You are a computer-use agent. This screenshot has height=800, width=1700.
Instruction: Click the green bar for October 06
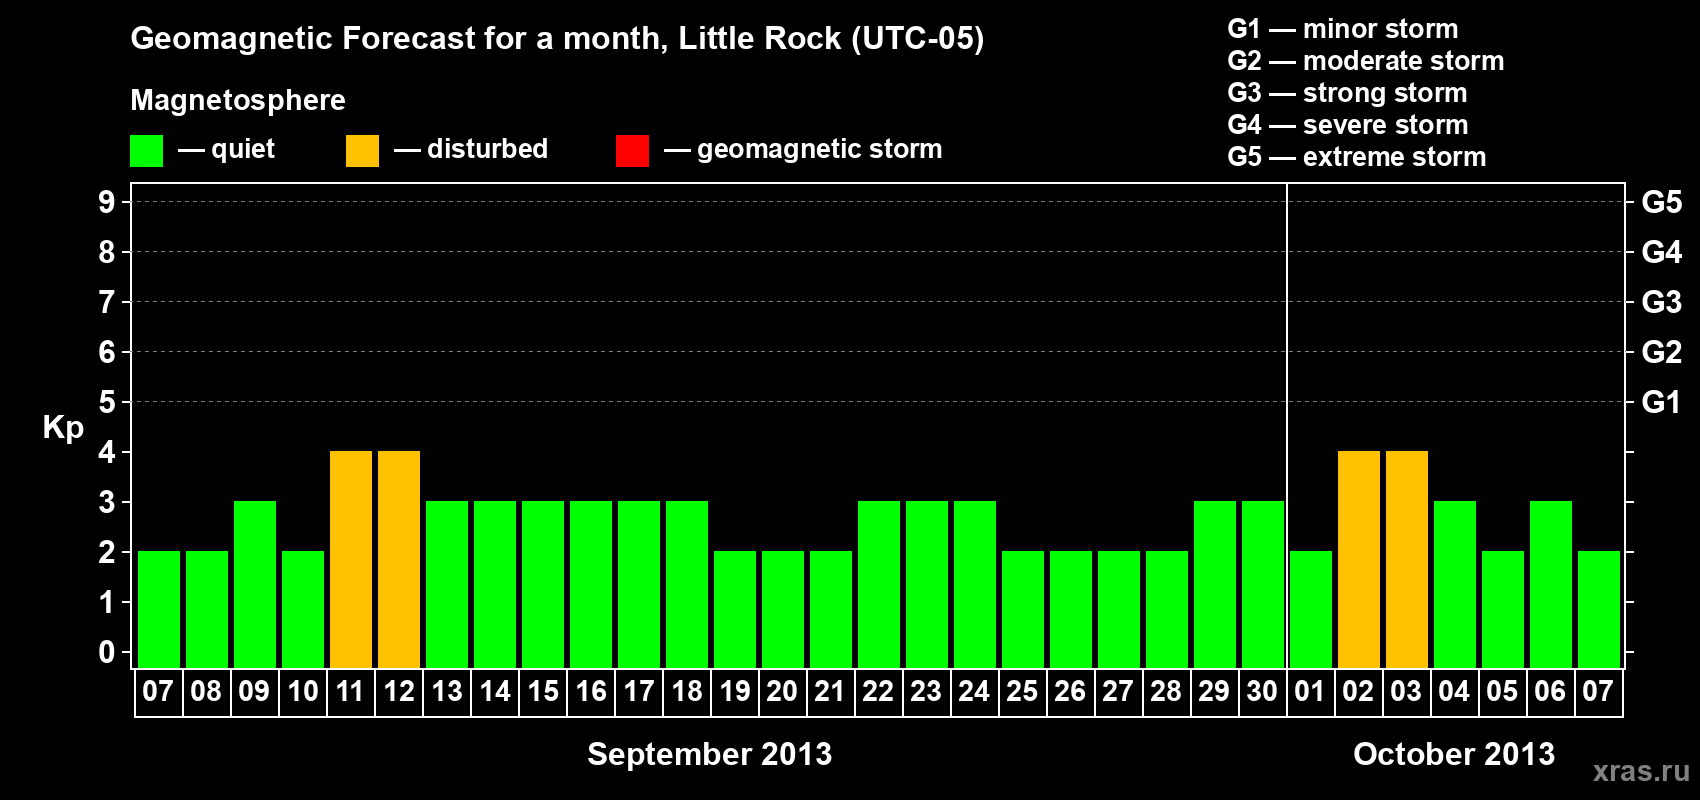pos(1551,584)
